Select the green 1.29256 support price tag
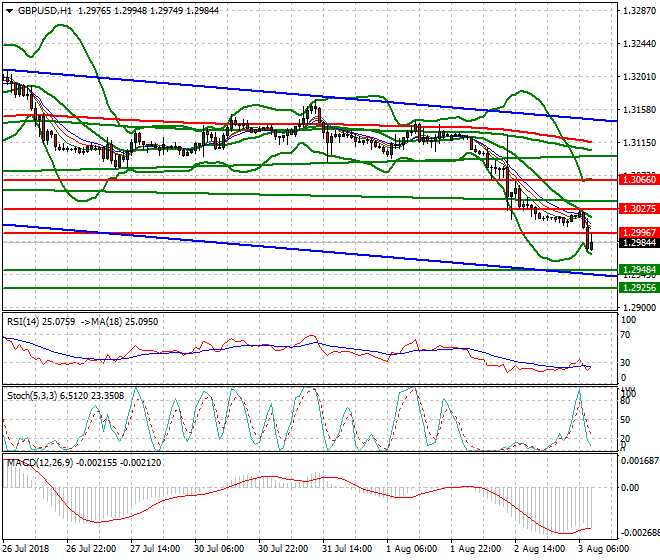The height and width of the screenshot is (560, 660). (x=638, y=288)
